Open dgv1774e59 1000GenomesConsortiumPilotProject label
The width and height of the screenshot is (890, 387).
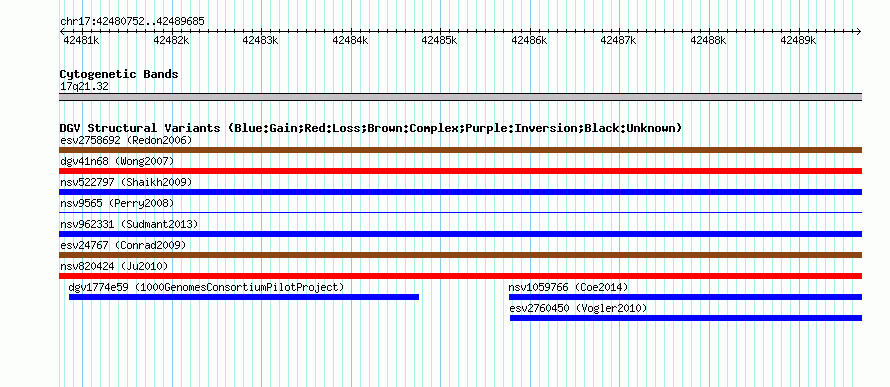(206, 287)
